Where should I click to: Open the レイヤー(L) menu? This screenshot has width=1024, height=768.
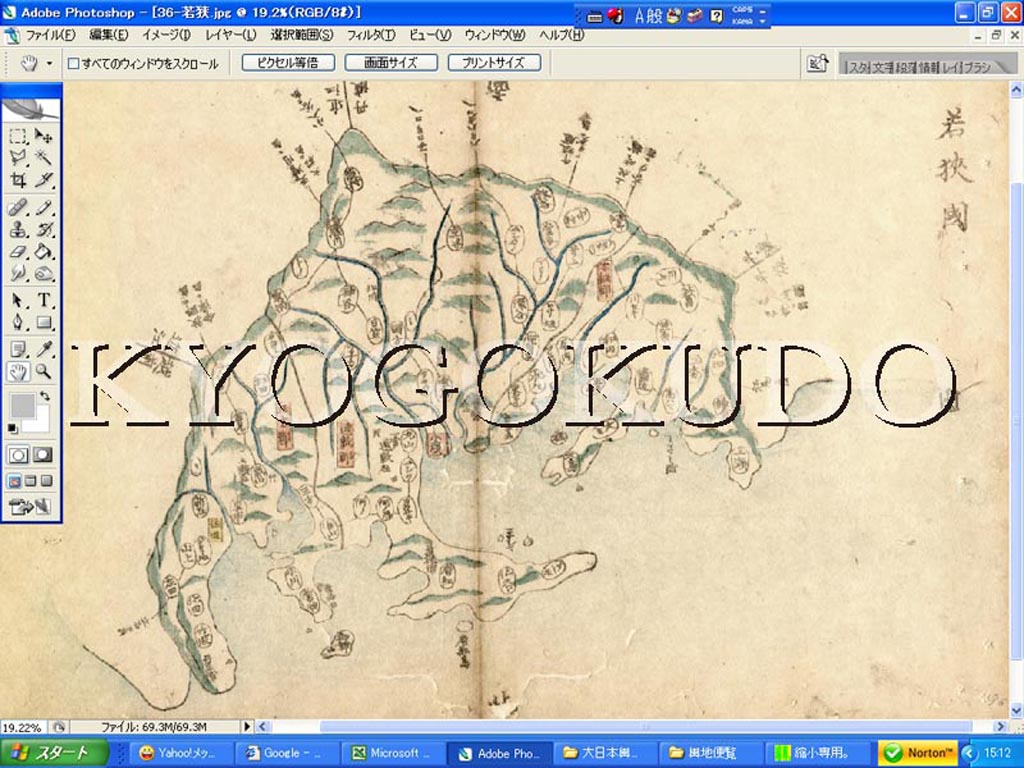[x=231, y=35]
